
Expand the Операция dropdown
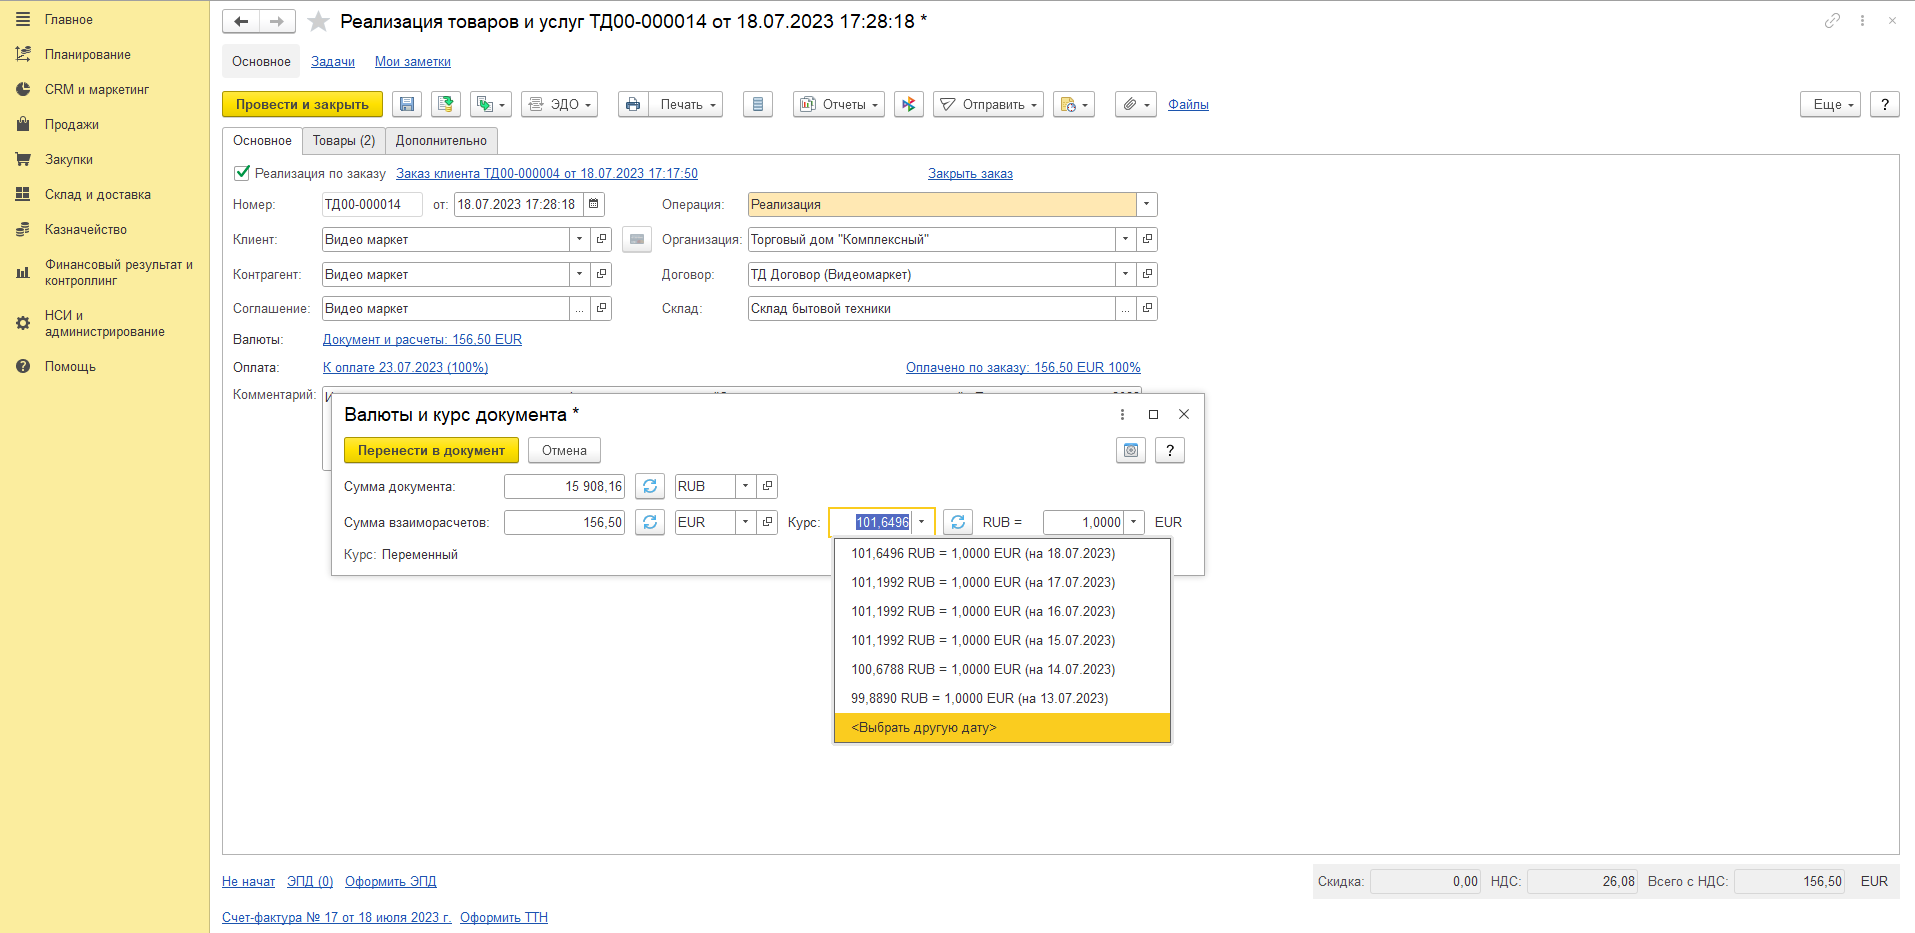pos(1147,204)
